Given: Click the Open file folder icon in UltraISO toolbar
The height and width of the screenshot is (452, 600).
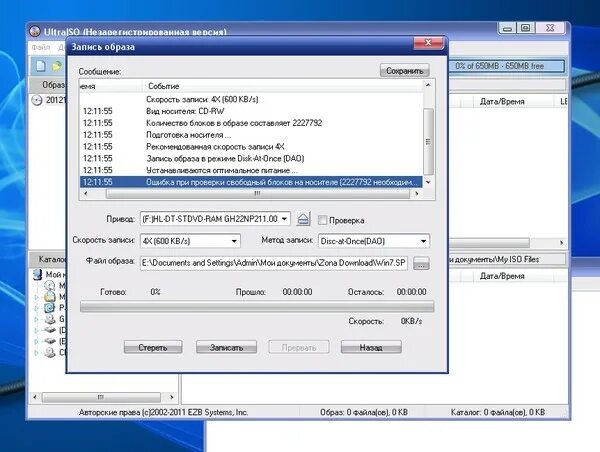Looking at the screenshot, I should [57, 66].
